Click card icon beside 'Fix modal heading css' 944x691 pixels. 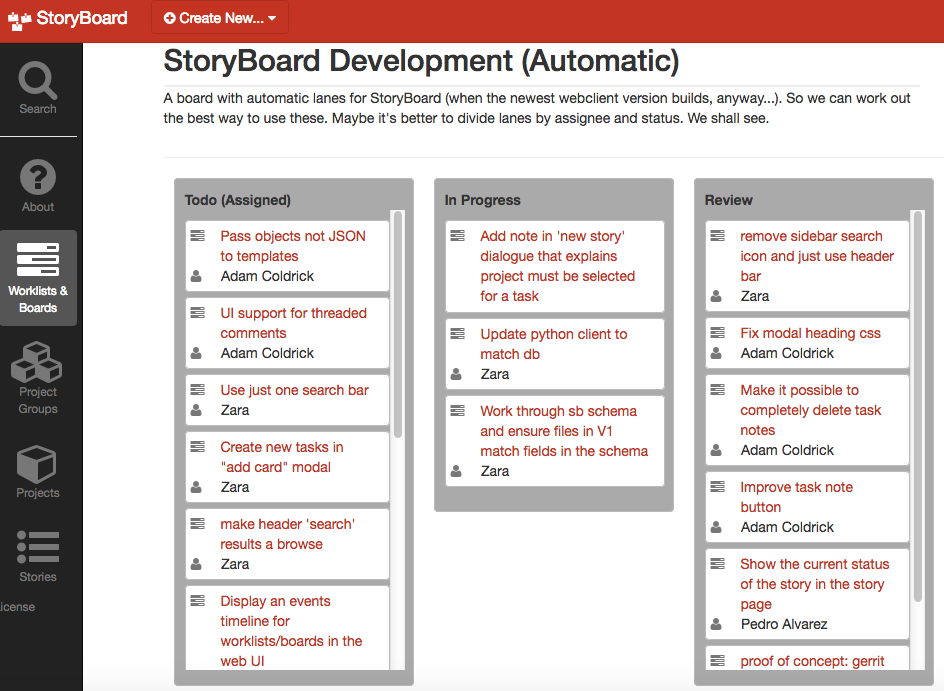pyautogui.click(x=717, y=333)
